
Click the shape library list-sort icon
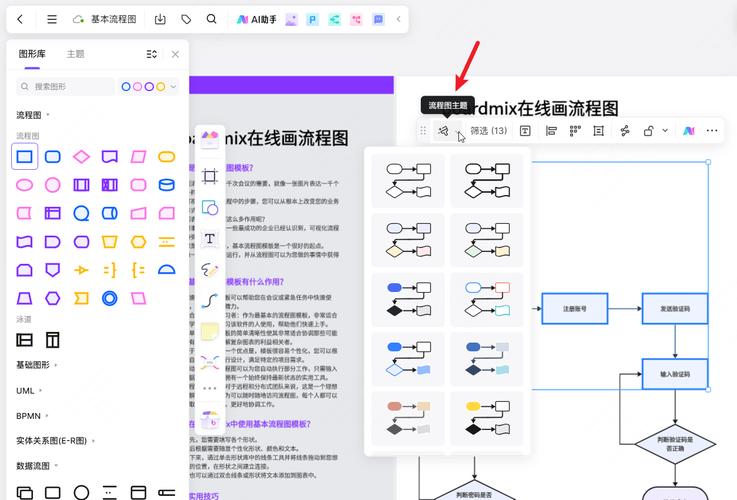click(x=151, y=54)
